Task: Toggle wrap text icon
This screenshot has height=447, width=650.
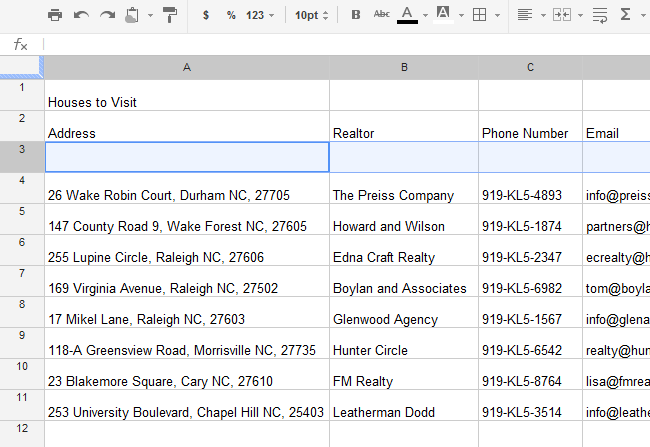Action: [x=600, y=15]
